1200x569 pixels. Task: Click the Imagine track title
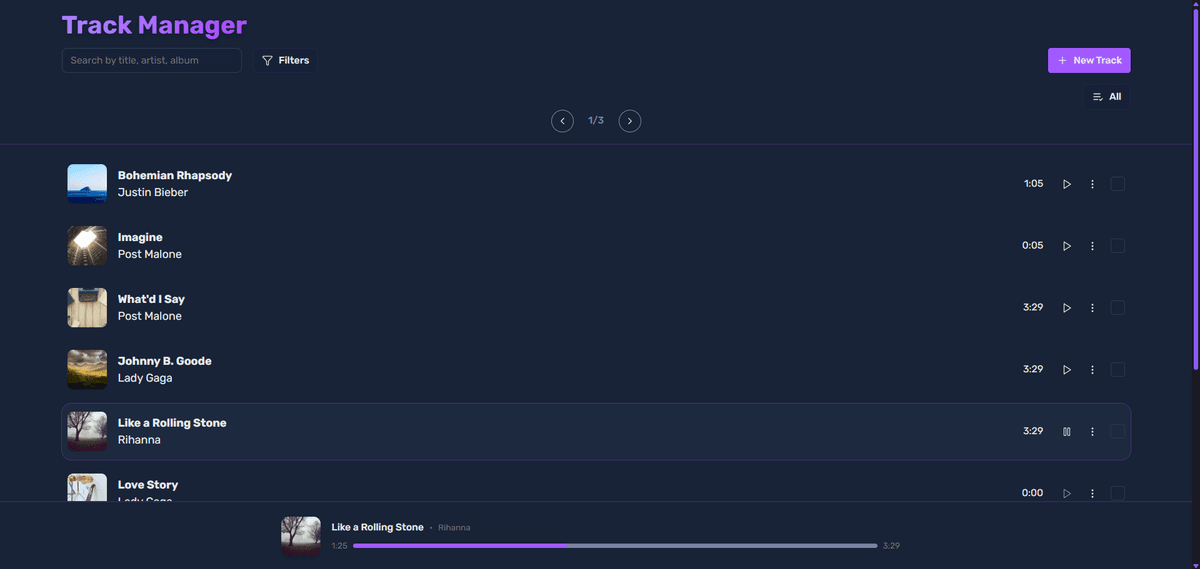140,237
